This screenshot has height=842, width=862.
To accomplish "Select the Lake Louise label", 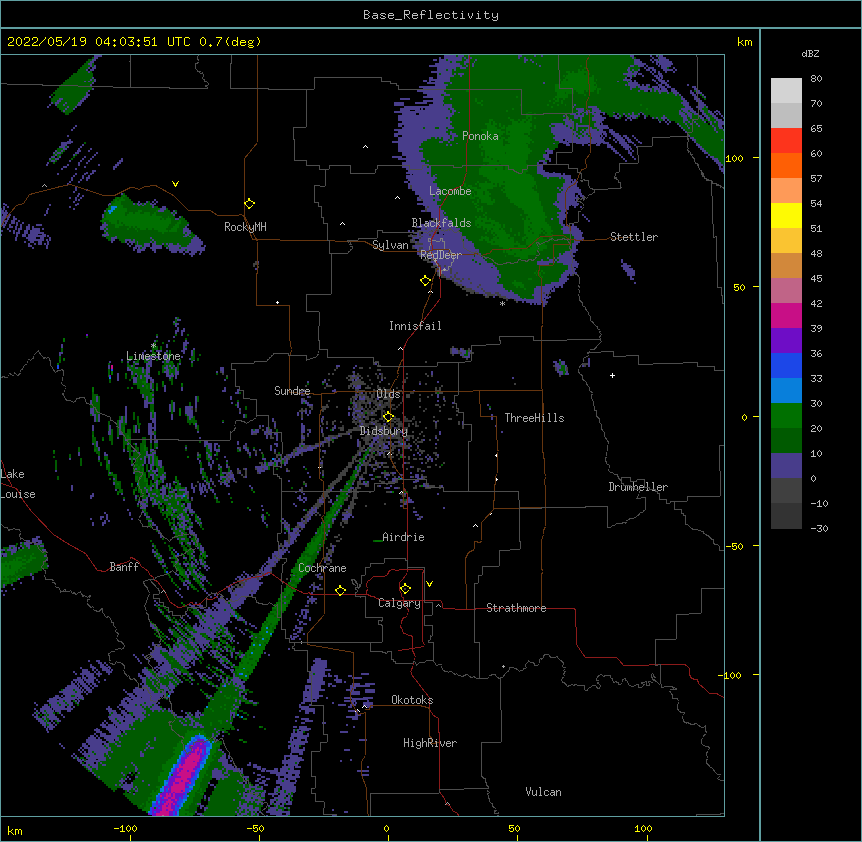I will pyautogui.click(x=18, y=484).
